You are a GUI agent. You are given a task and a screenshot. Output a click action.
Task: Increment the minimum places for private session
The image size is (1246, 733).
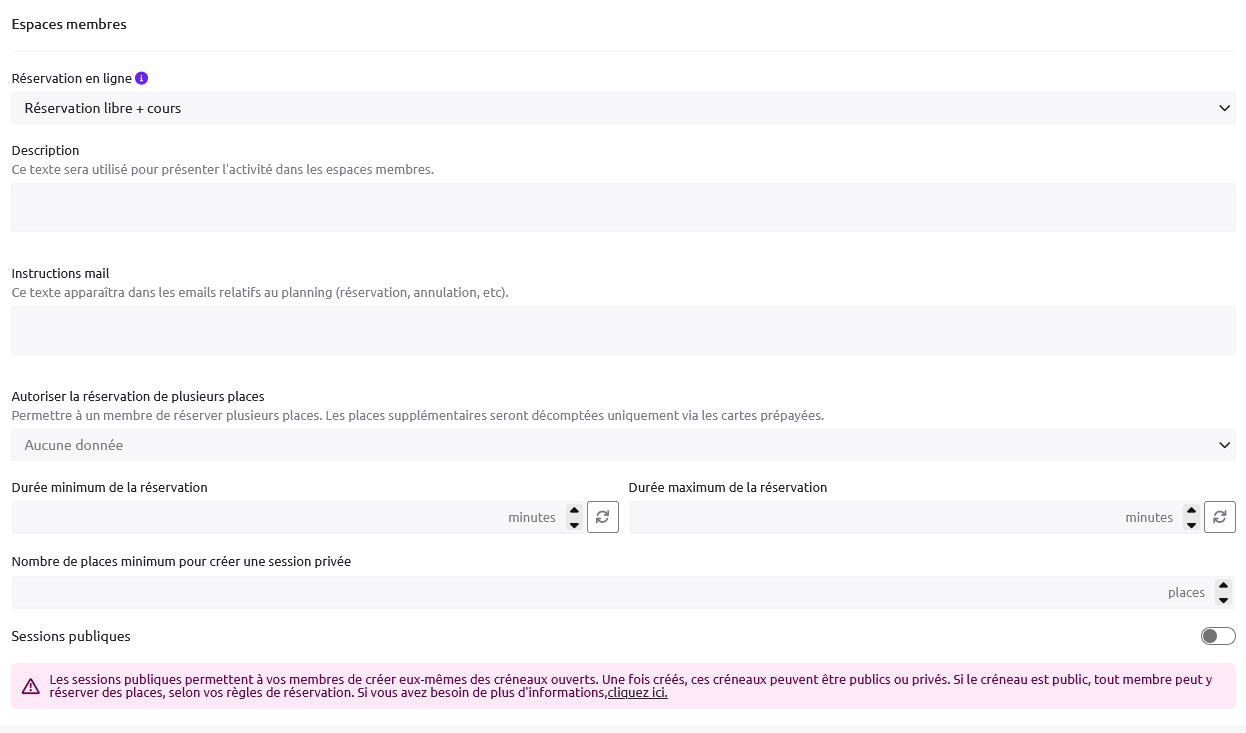coord(1223,585)
